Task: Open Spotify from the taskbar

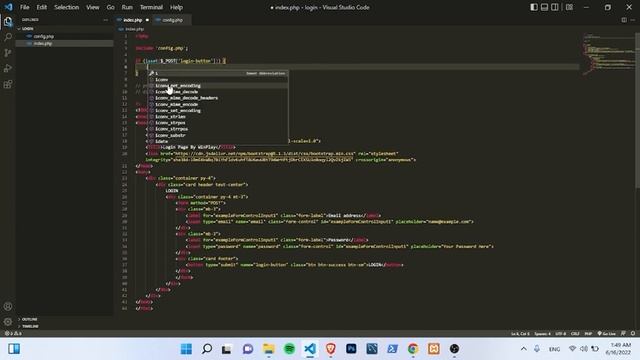Action: [x=289, y=349]
